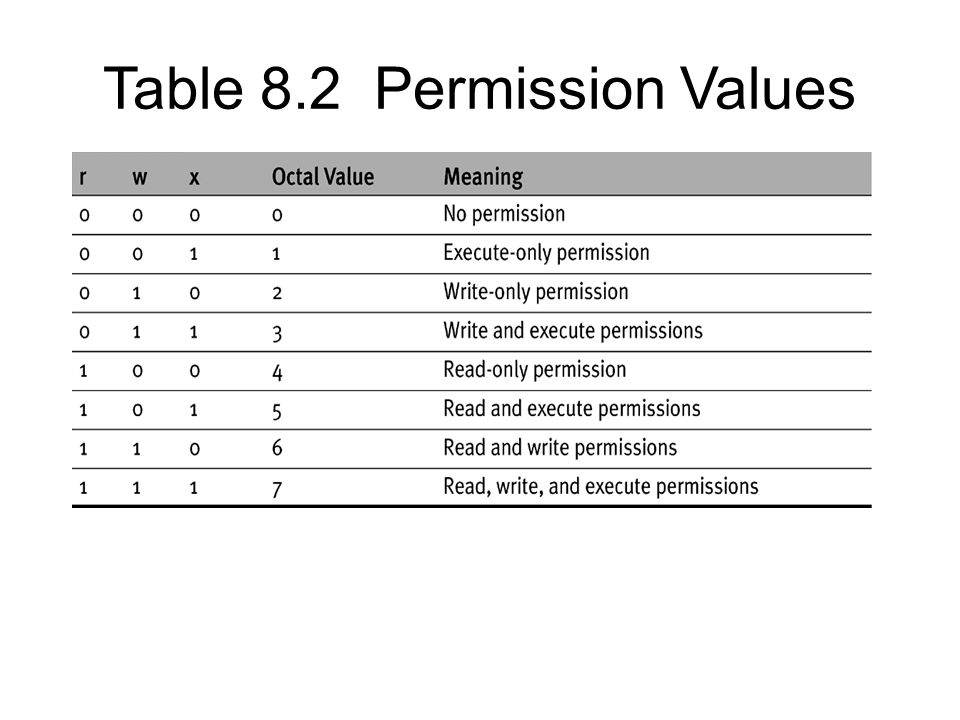Click octal value 5 cell

[277, 411]
